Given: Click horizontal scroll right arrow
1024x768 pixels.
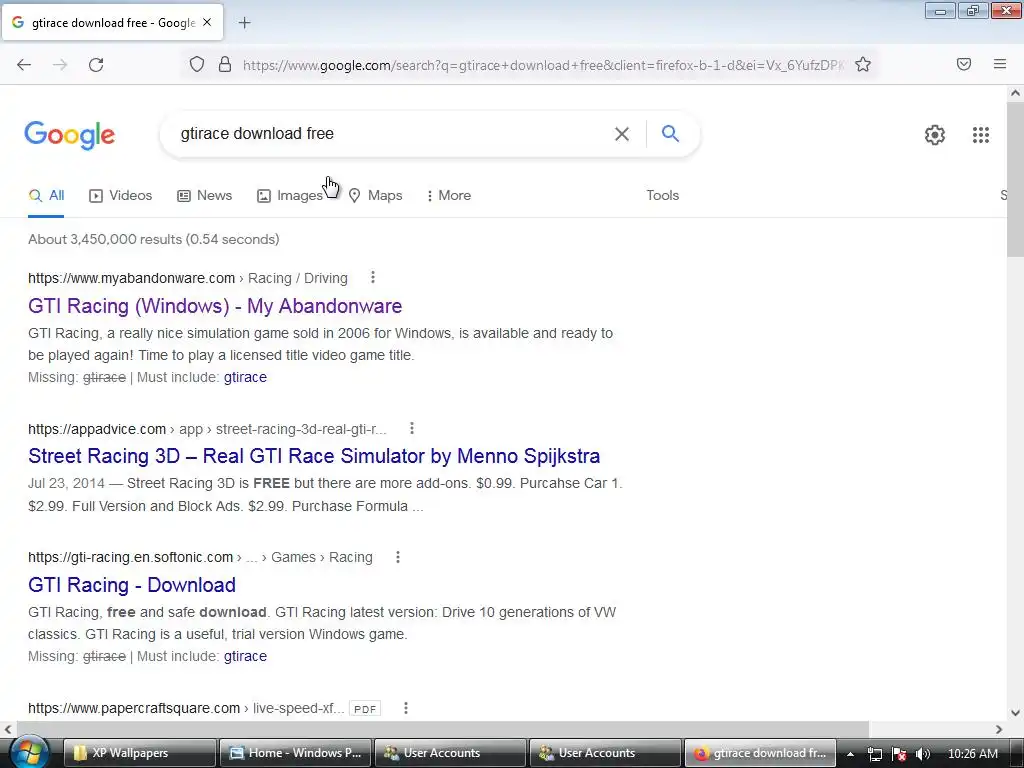Looking at the screenshot, I should 999,729.
